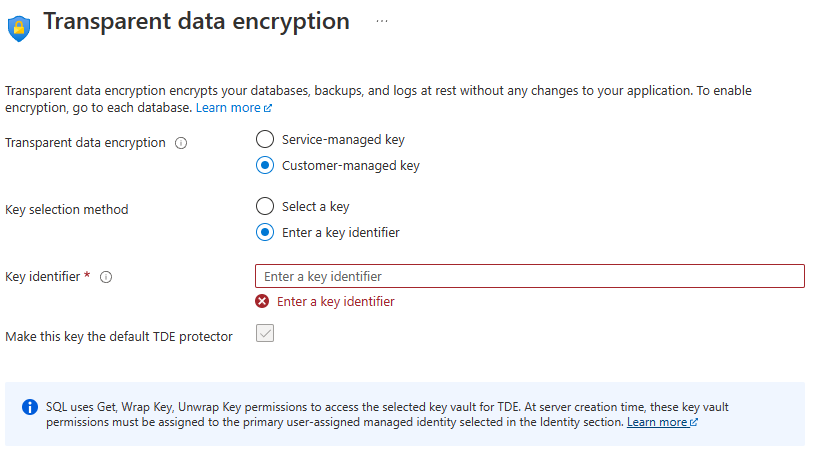820x461 pixels.
Task: Open Learn more link in the permissions banner
Action: [656, 423]
